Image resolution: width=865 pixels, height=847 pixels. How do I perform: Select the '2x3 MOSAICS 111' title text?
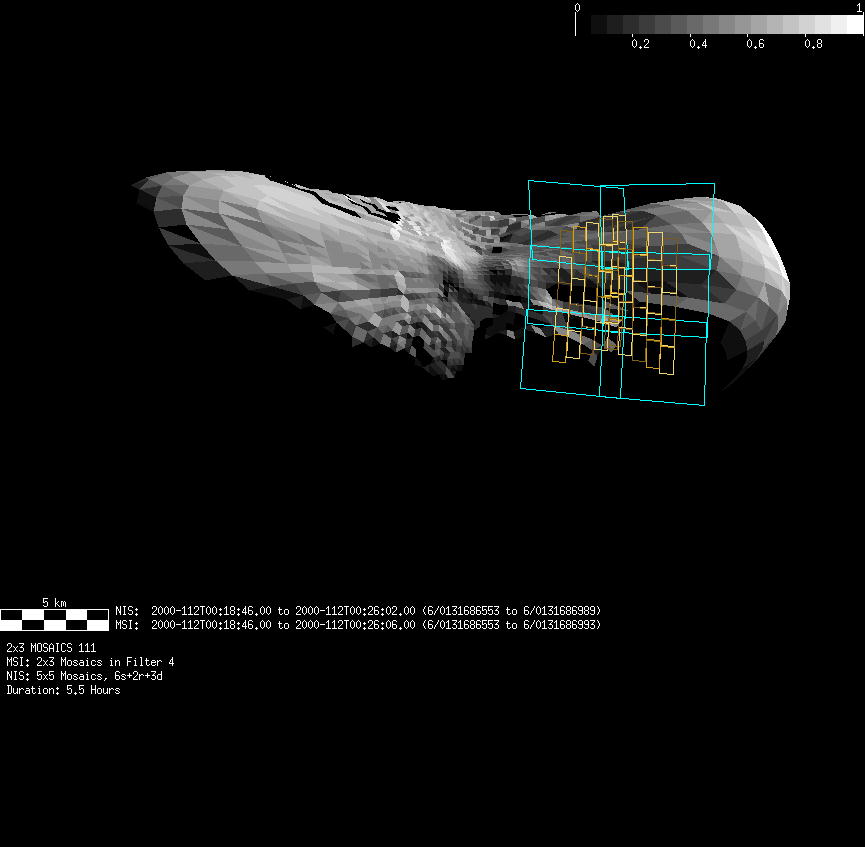pyautogui.click(x=51, y=647)
